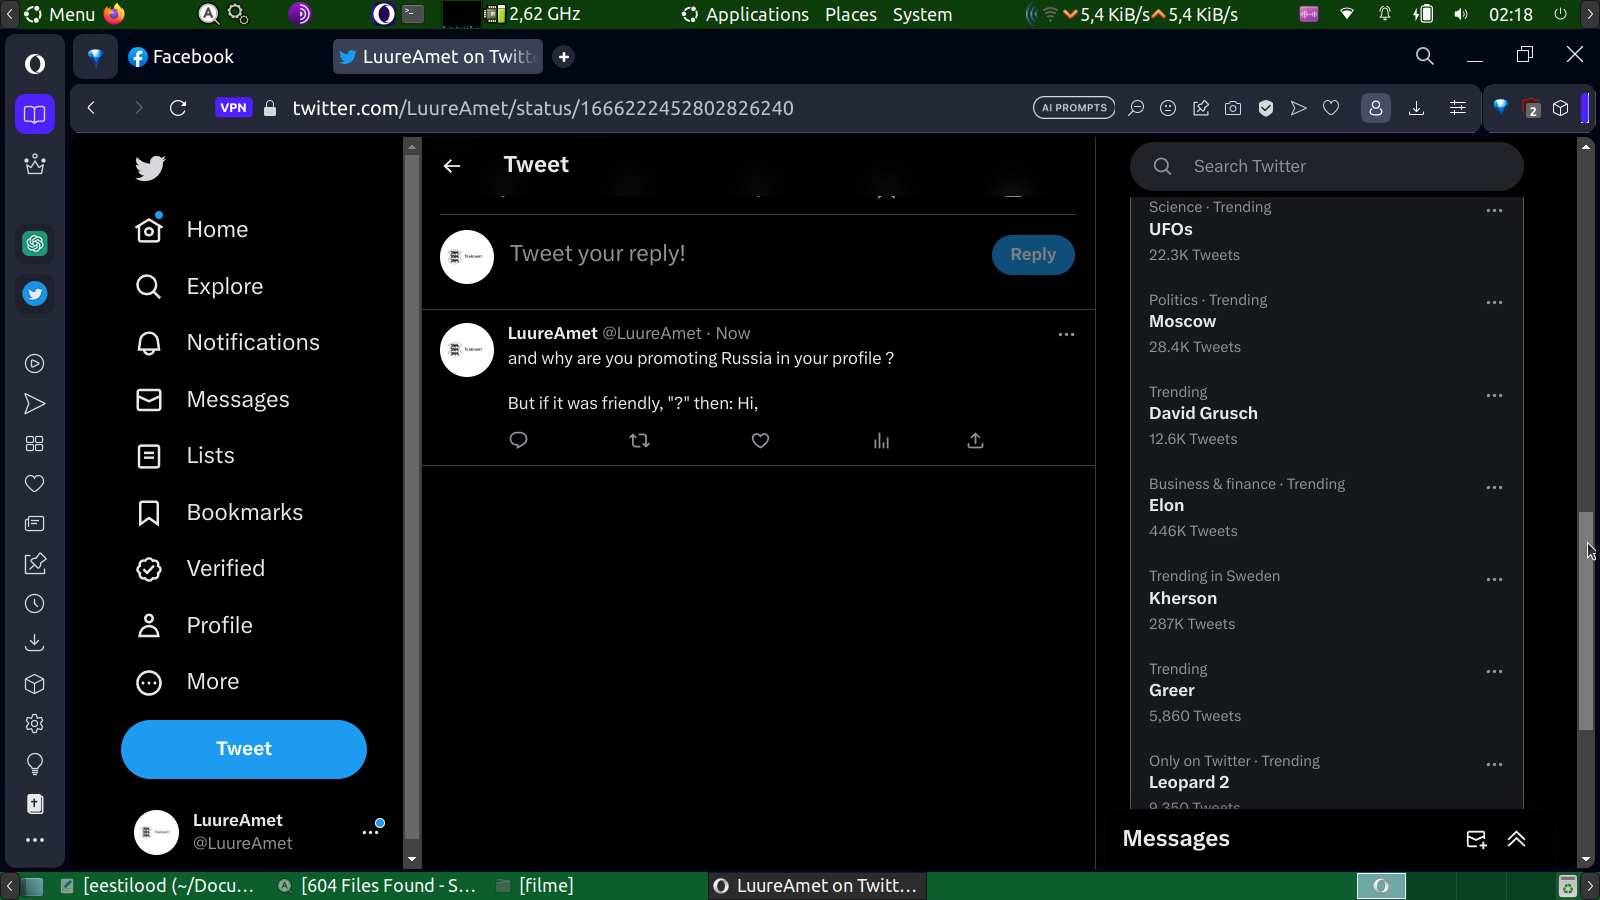Open the Applications menu in top panel
Viewport: 1600px width, 900px height.
pos(746,14)
